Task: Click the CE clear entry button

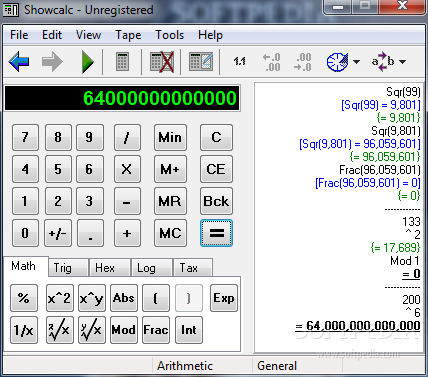Action: coord(216,169)
